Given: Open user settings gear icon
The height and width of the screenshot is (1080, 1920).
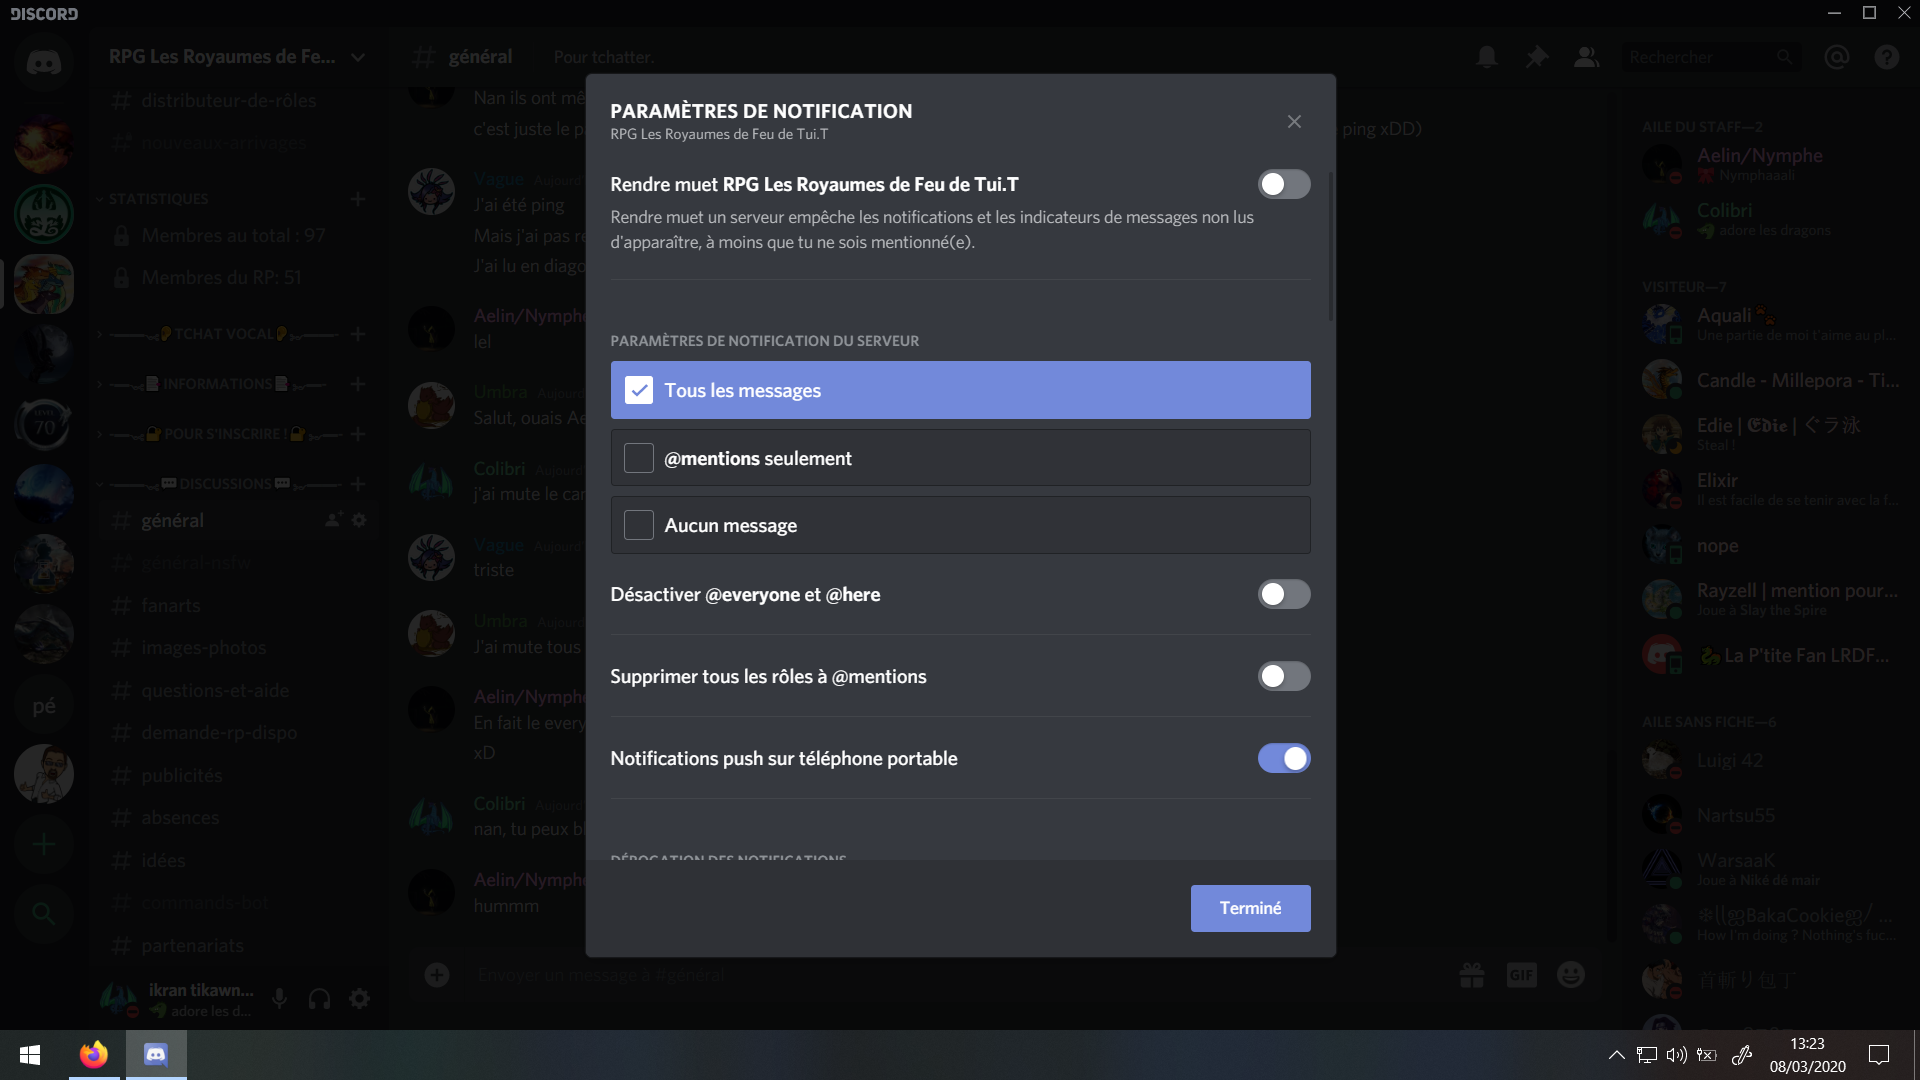Looking at the screenshot, I should [x=359, y=998].
